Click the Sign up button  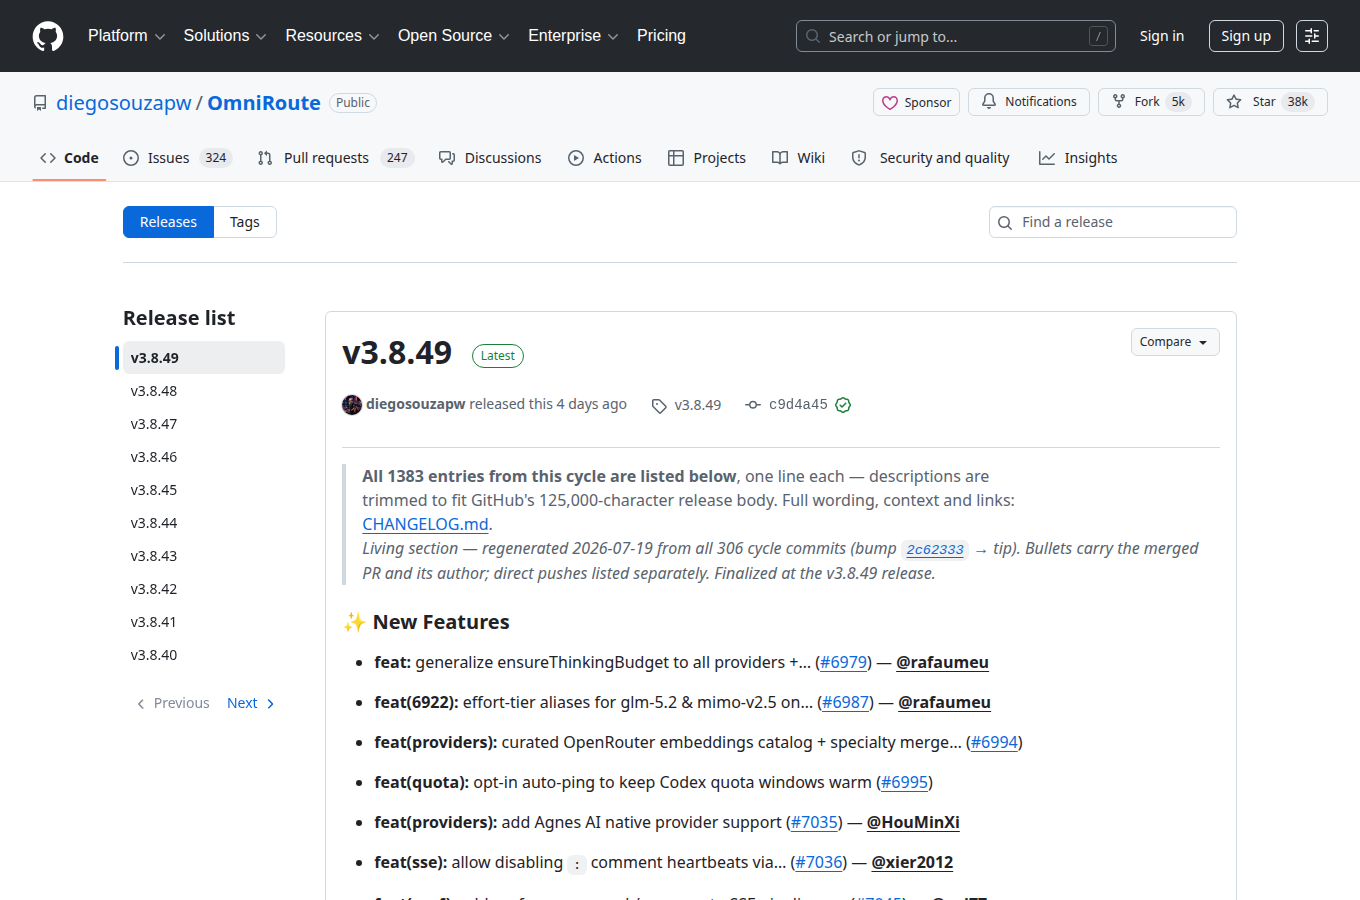pos(1246,36)
